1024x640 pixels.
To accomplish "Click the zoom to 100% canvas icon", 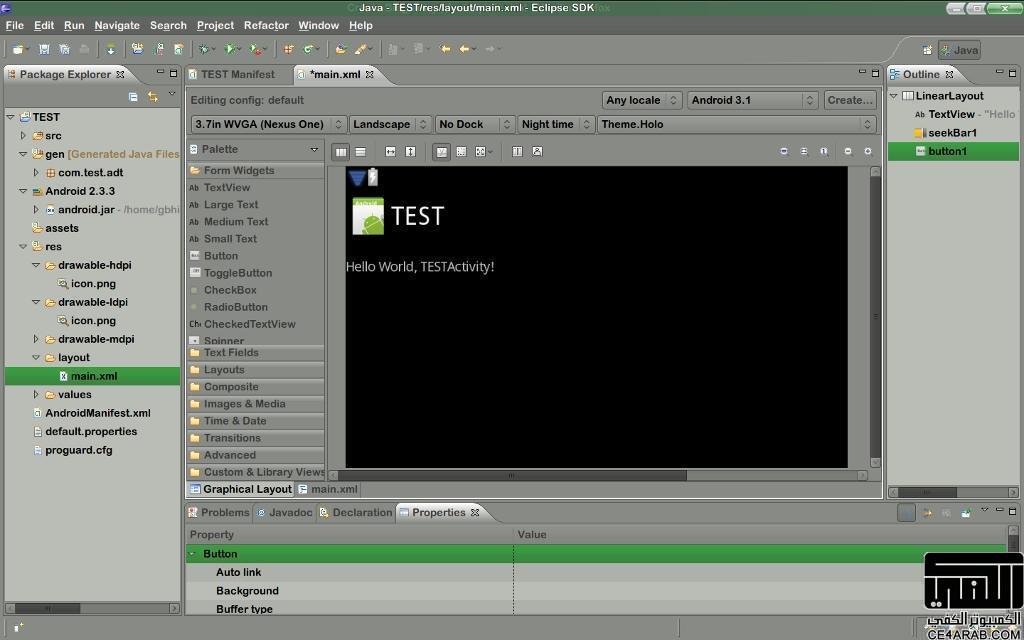I will click(824, 152).
